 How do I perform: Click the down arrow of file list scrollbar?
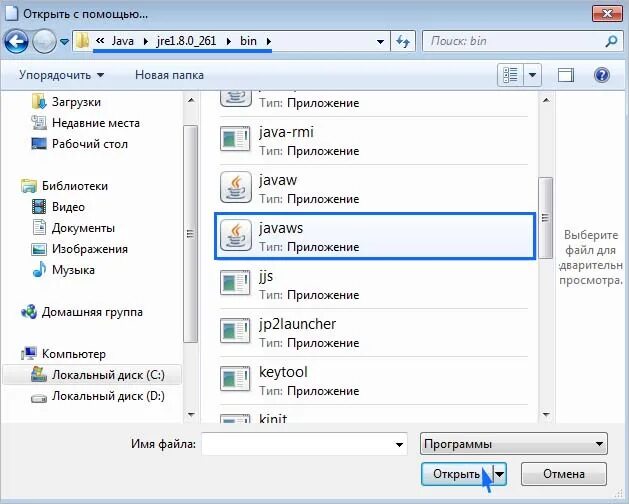[x=546, y=415]
